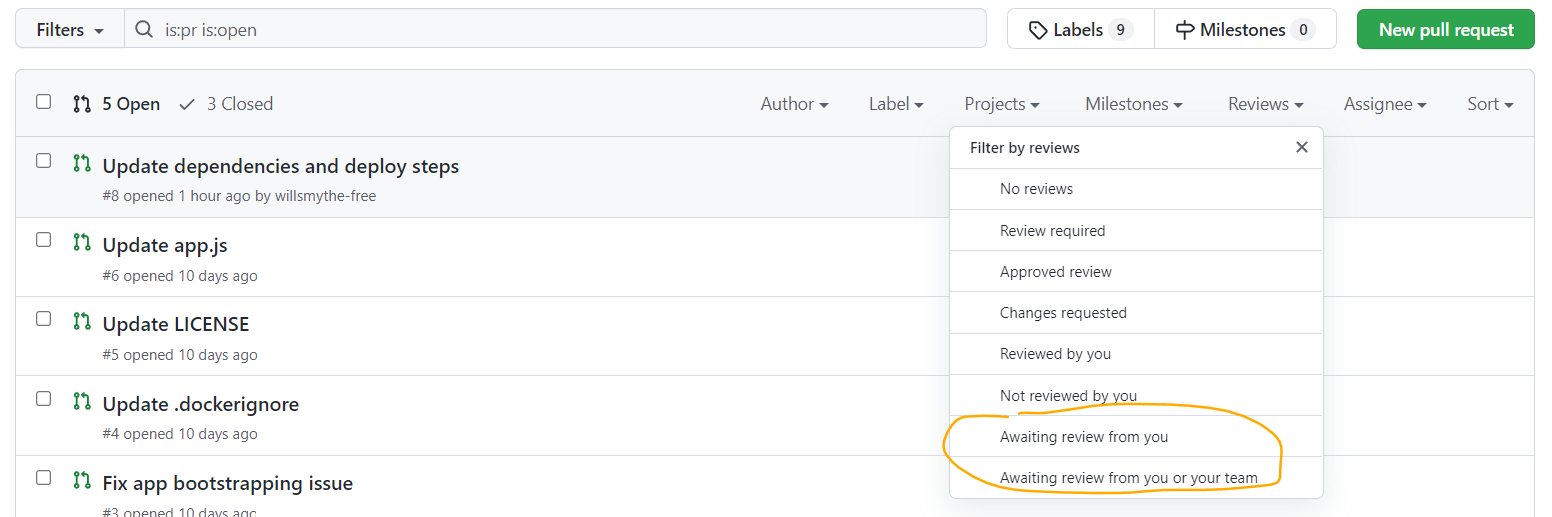Open the Labels page button
The height and width of the screenshot is (517, 1552).
click(1081, 30)
